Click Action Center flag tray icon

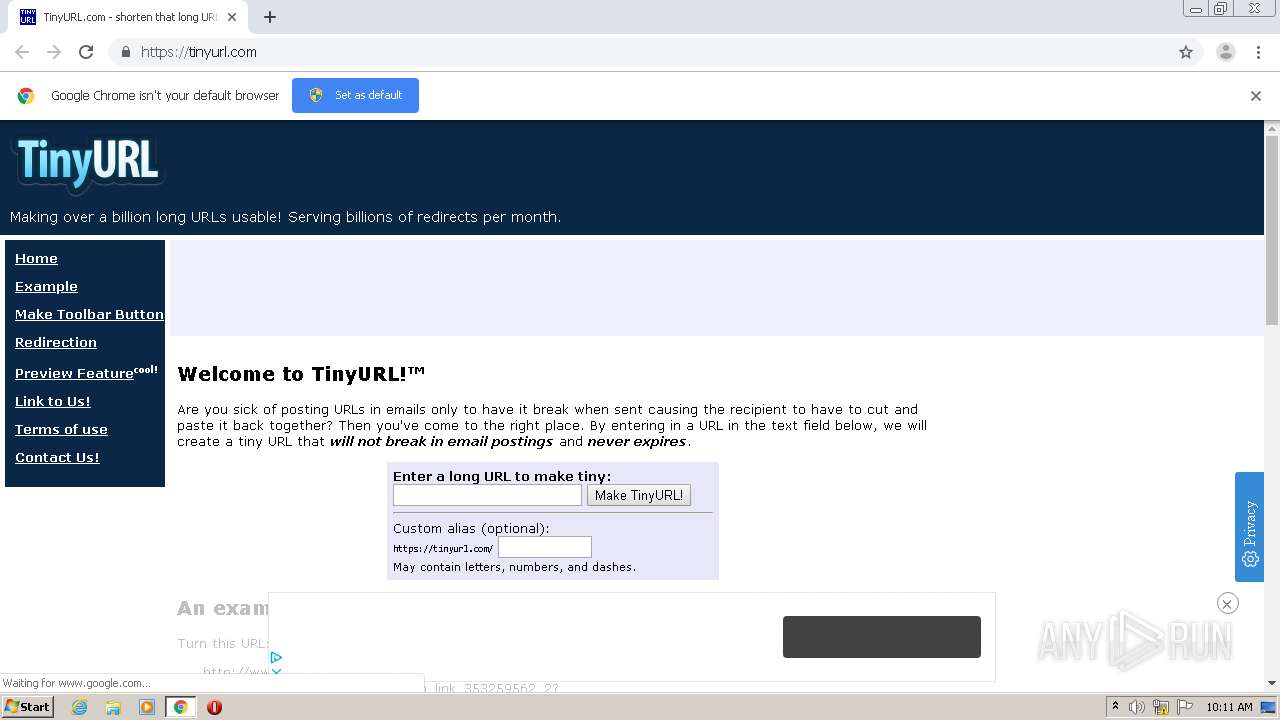click(1186, 707)
